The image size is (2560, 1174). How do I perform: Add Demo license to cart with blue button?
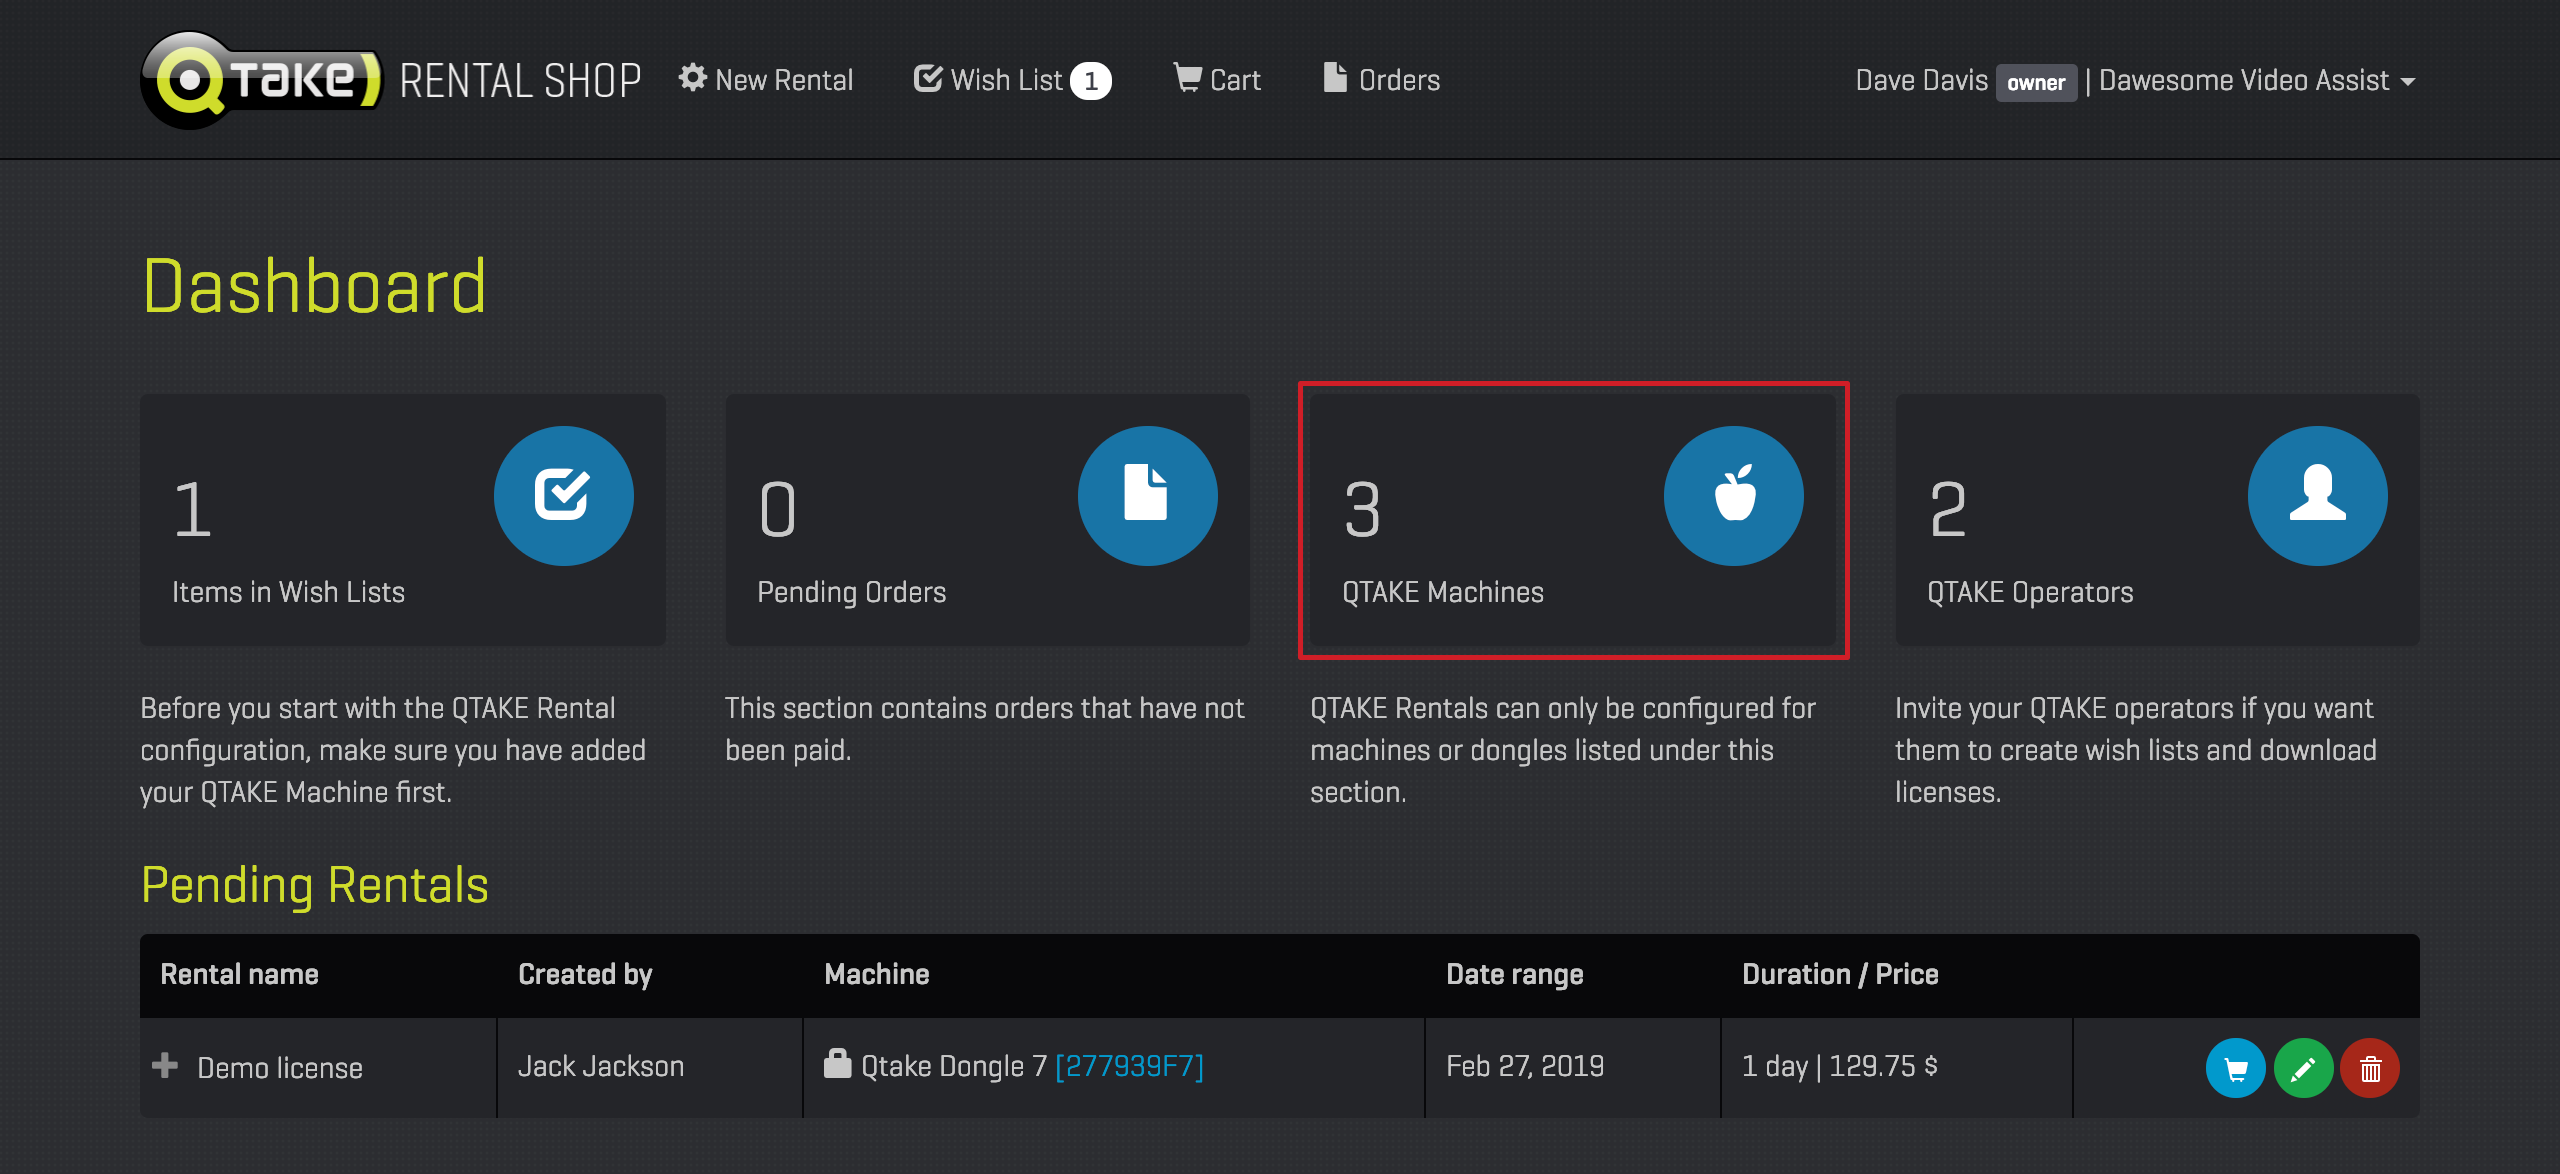click(2235, 1069)
